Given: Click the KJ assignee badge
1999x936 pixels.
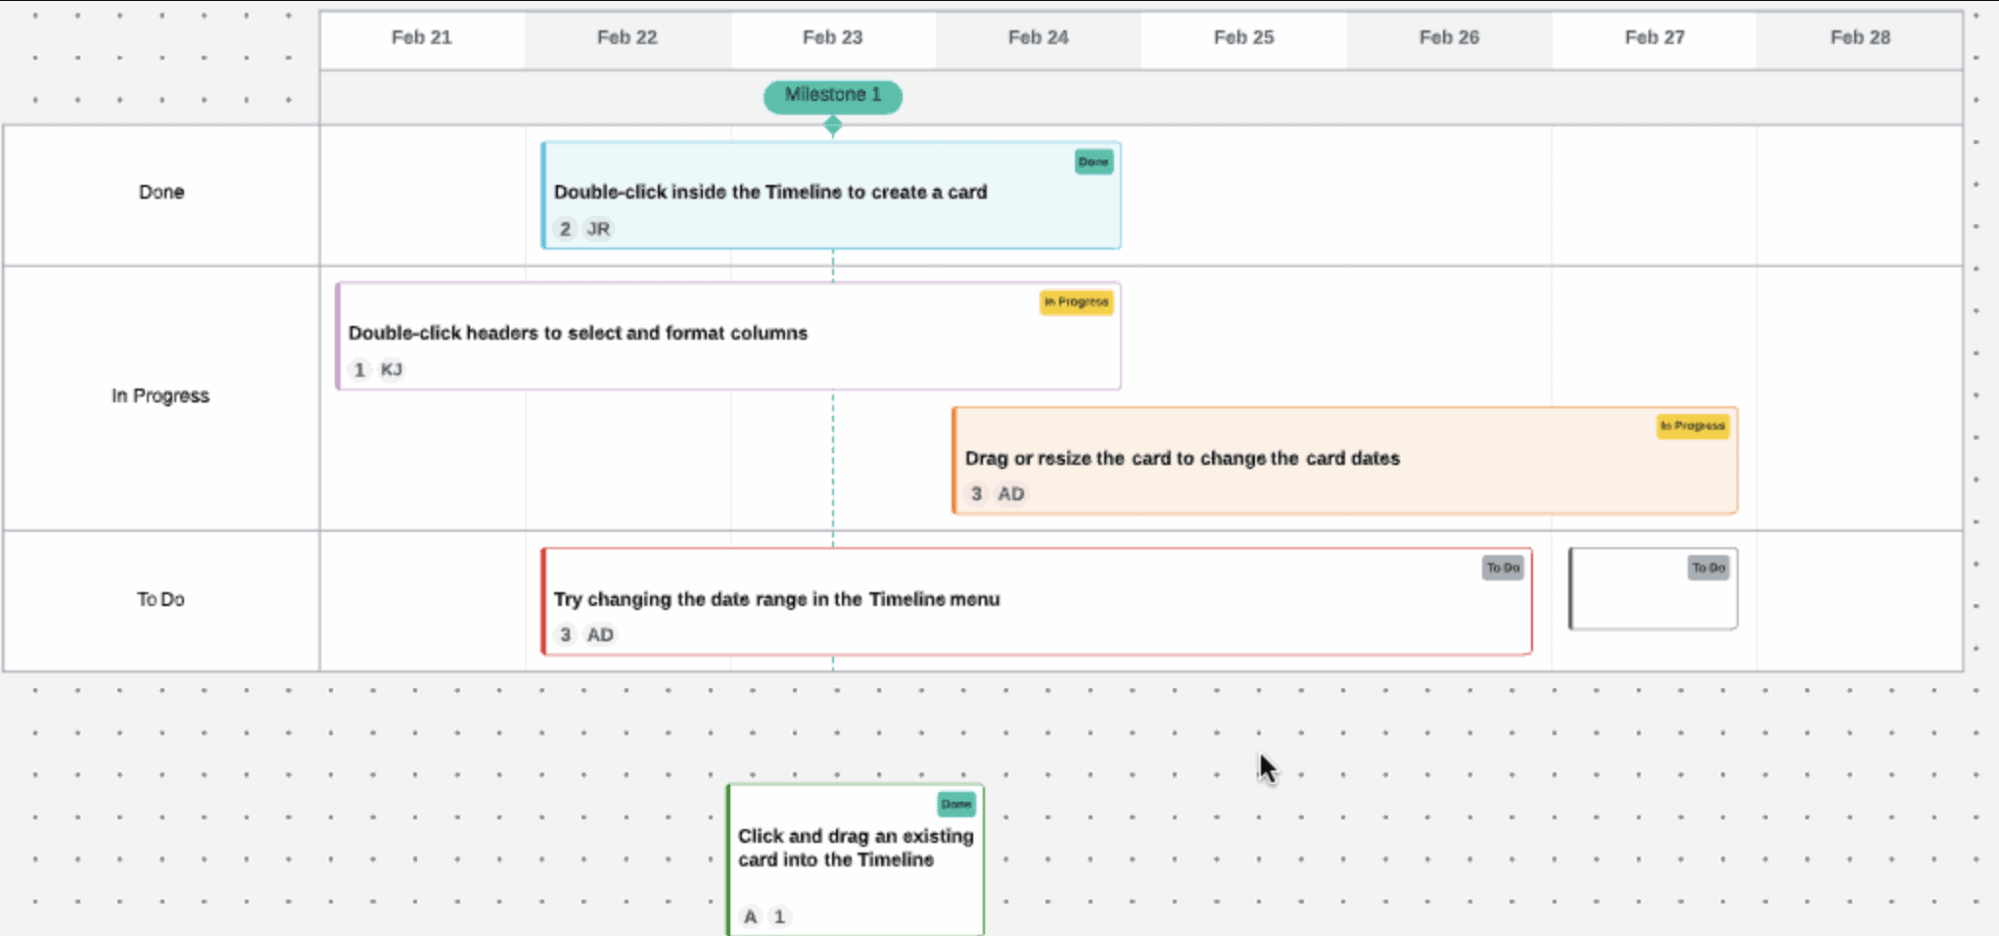Looking at the screenshot, I should point(391,370).
